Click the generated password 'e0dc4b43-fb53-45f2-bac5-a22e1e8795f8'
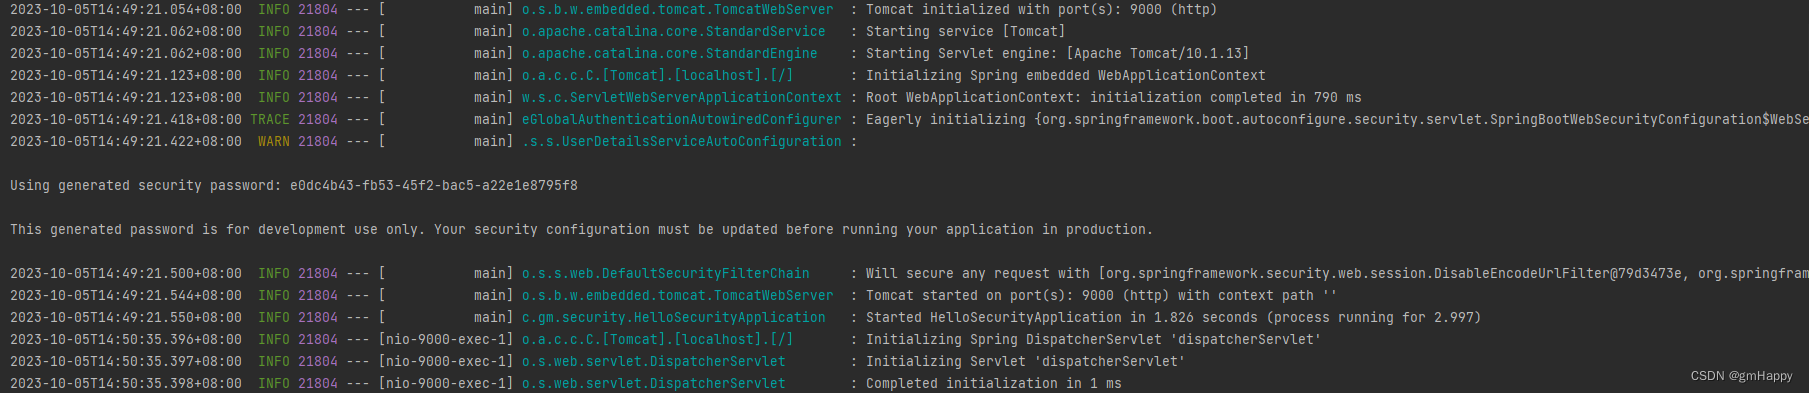1809x393 pixels. 433,186
